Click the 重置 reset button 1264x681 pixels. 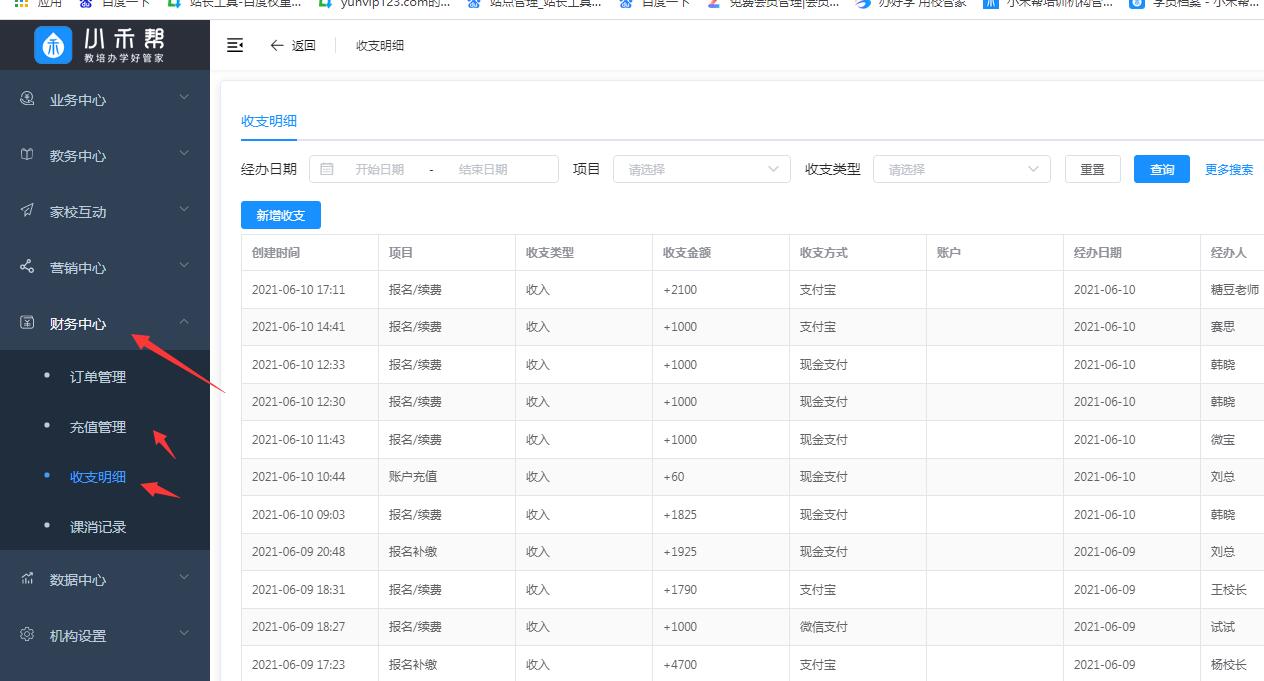pos(1093,169)
